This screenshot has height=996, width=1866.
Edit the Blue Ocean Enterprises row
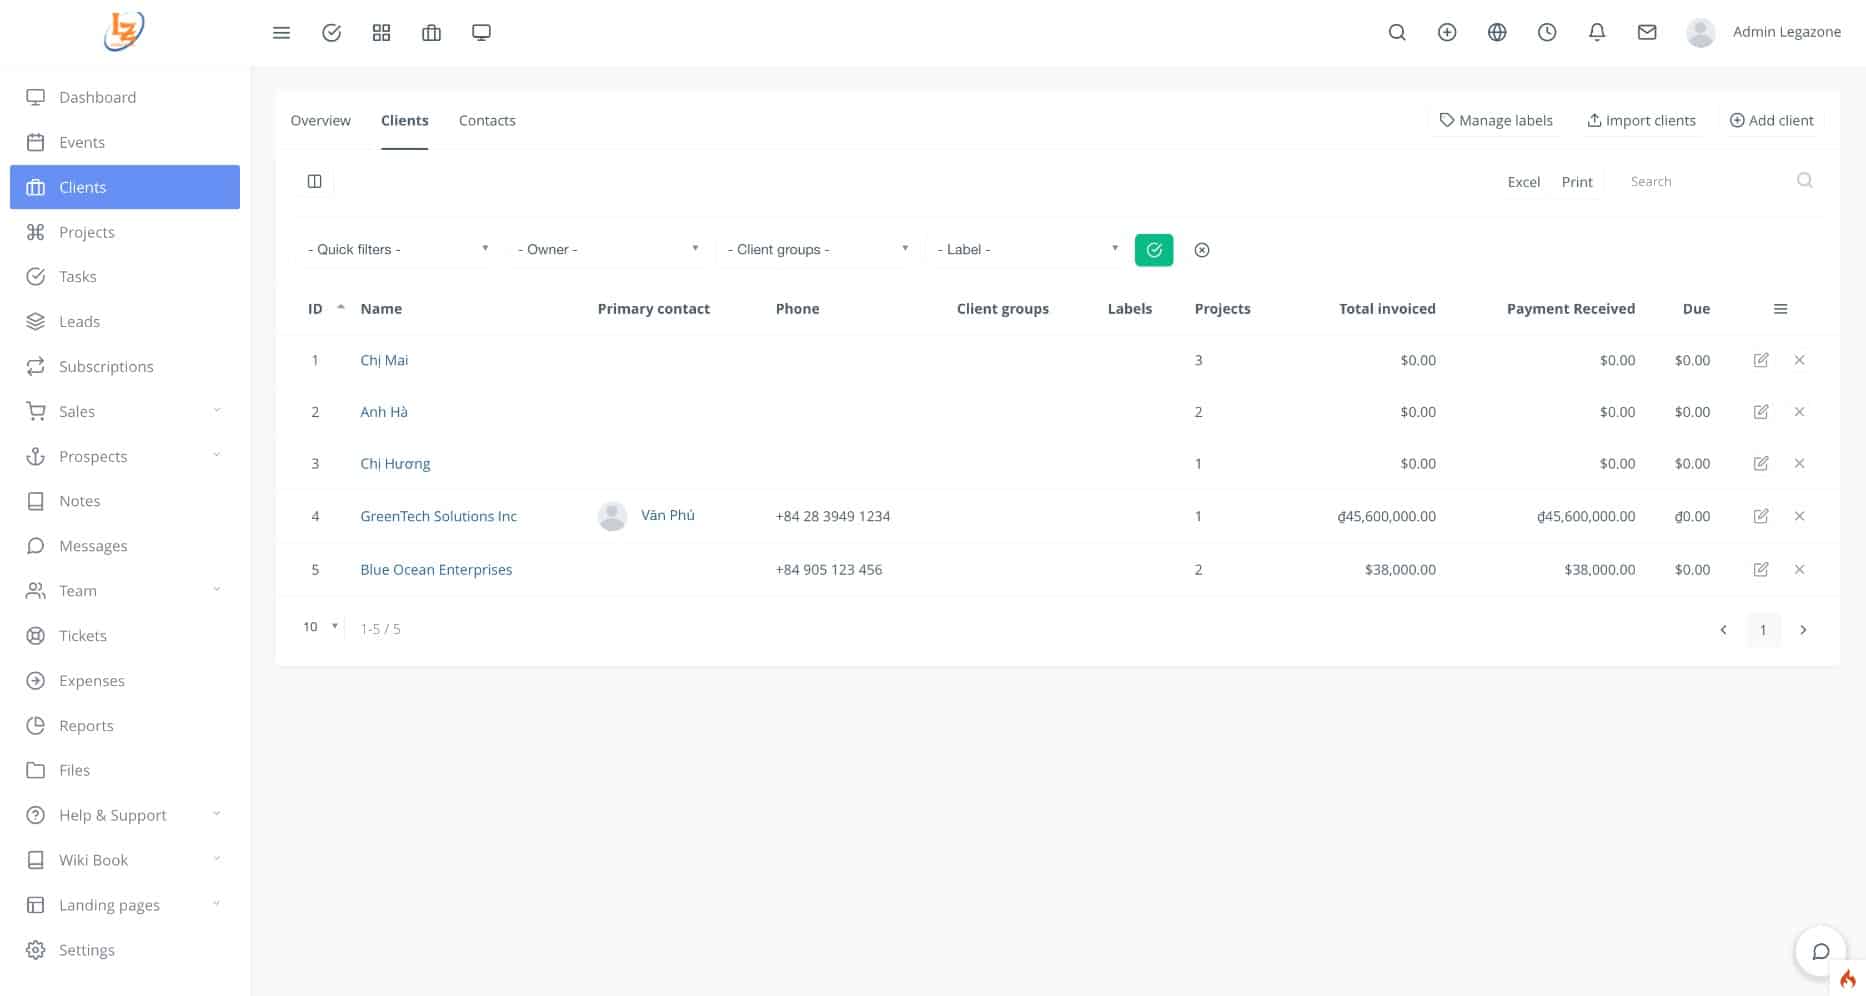1761,570
